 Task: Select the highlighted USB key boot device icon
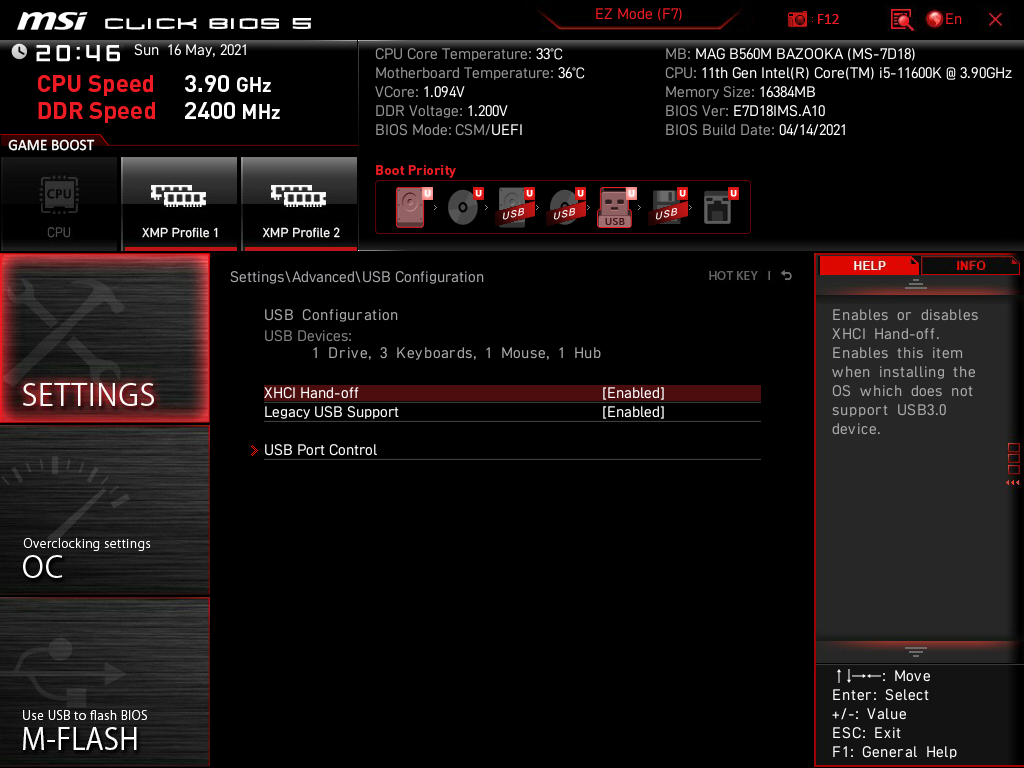pos(616,207)
